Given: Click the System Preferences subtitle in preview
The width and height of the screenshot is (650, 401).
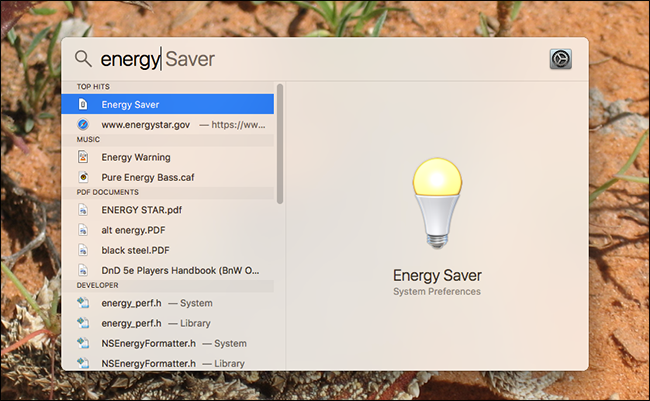Looking at the screenshot, I should coord(437,292).
